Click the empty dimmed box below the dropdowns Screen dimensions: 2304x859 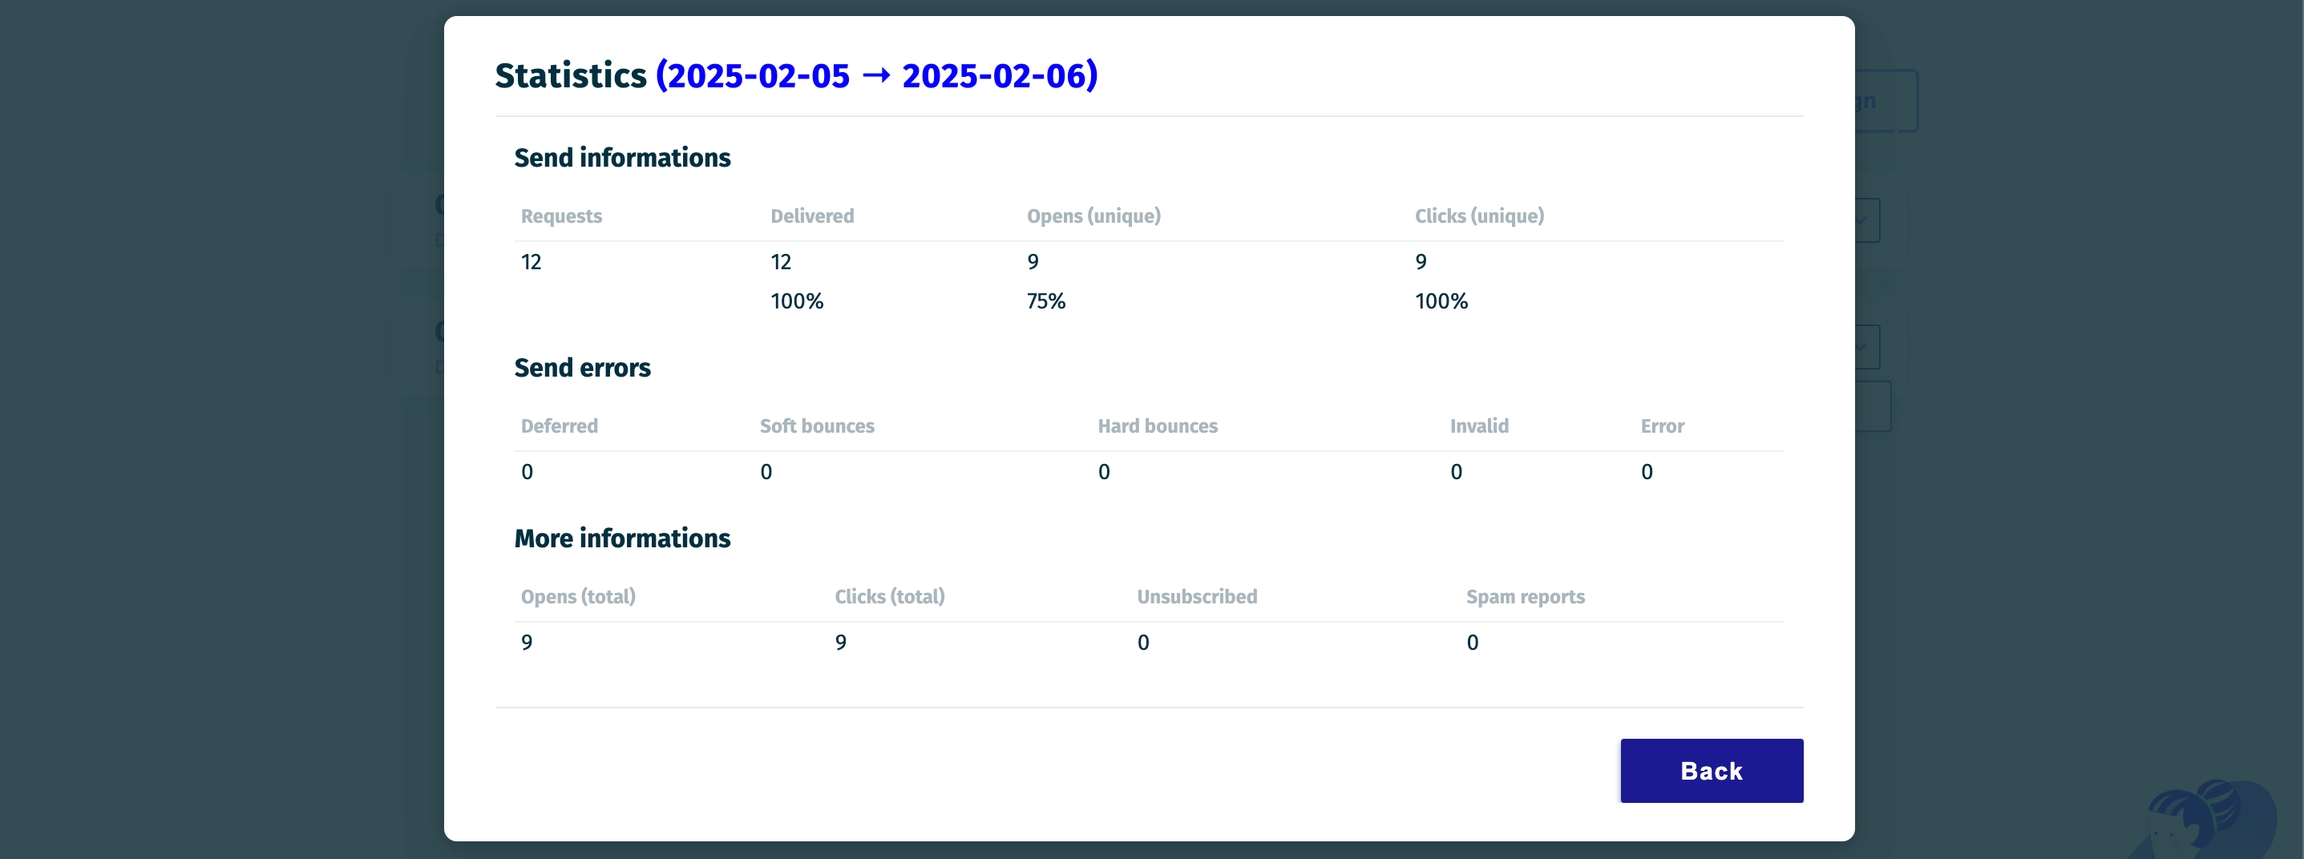pyautogui.click(x=1873, y=406)
